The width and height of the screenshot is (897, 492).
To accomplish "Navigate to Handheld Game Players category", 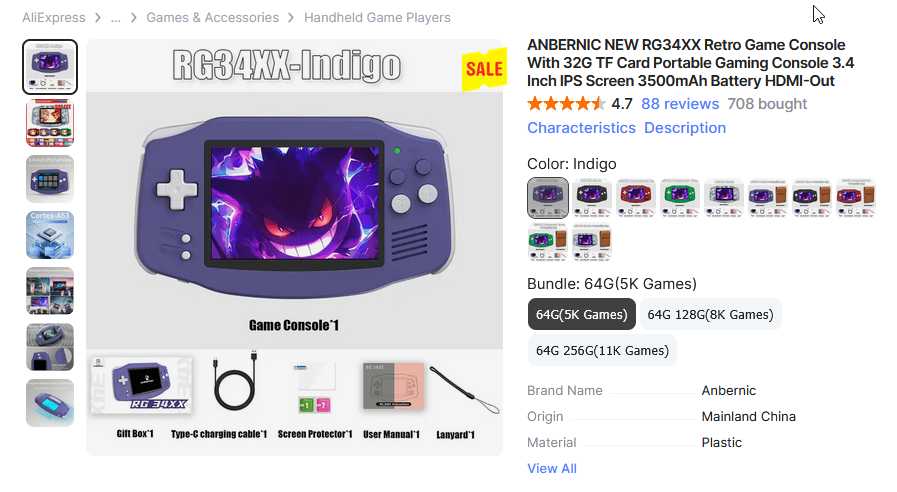I will pos(377,18).
